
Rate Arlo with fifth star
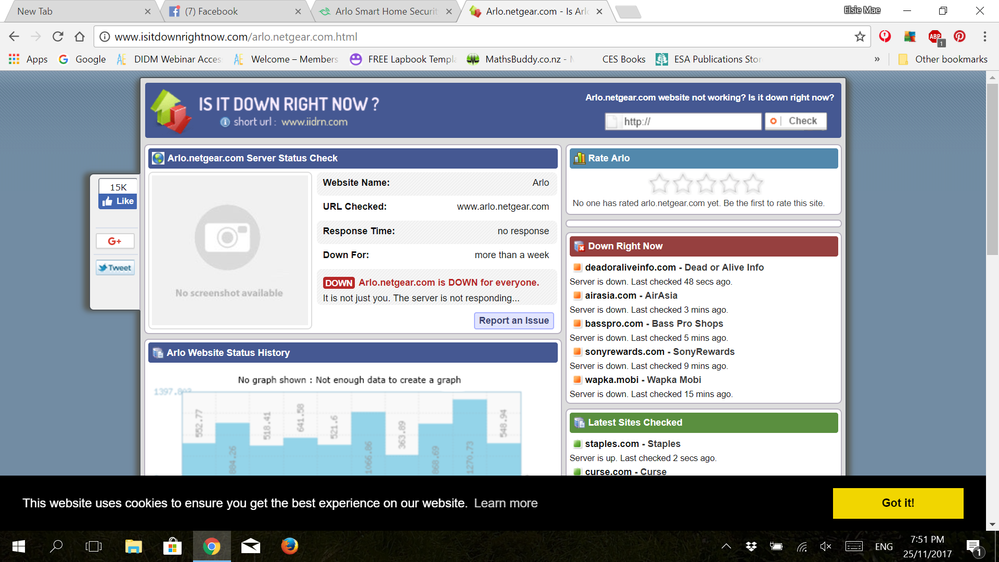pos(752,184)
